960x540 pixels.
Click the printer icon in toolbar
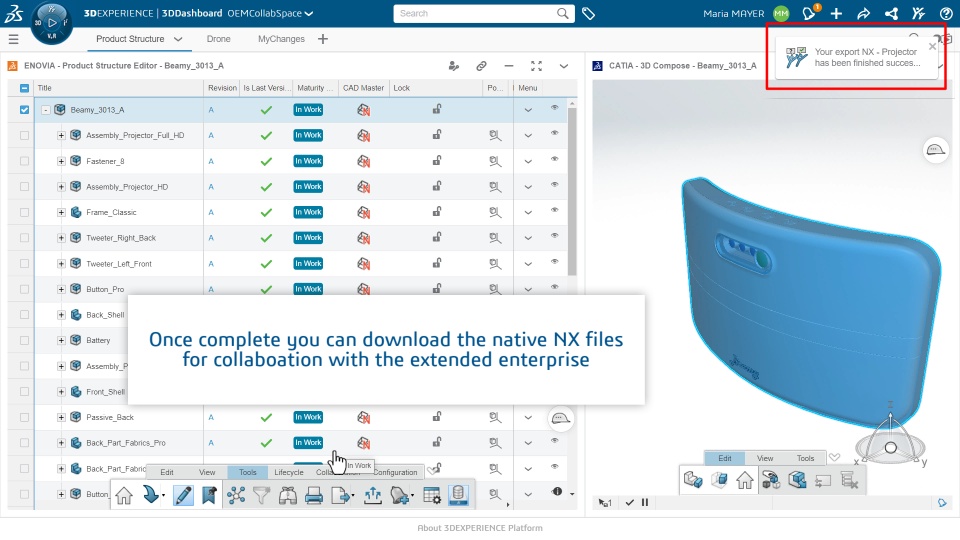pos(313,495)
